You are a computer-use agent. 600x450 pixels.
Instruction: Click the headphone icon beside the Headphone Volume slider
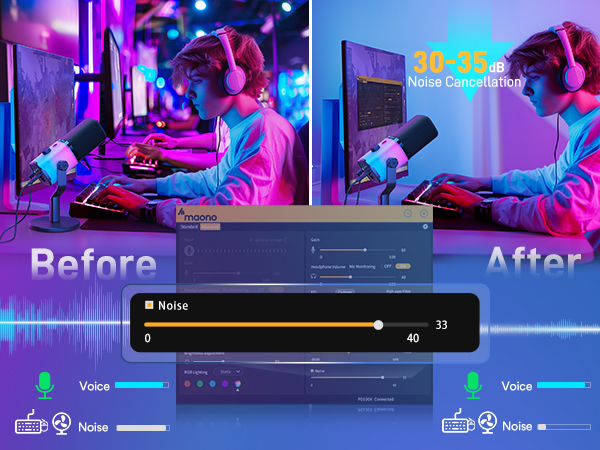pos(313,277)
